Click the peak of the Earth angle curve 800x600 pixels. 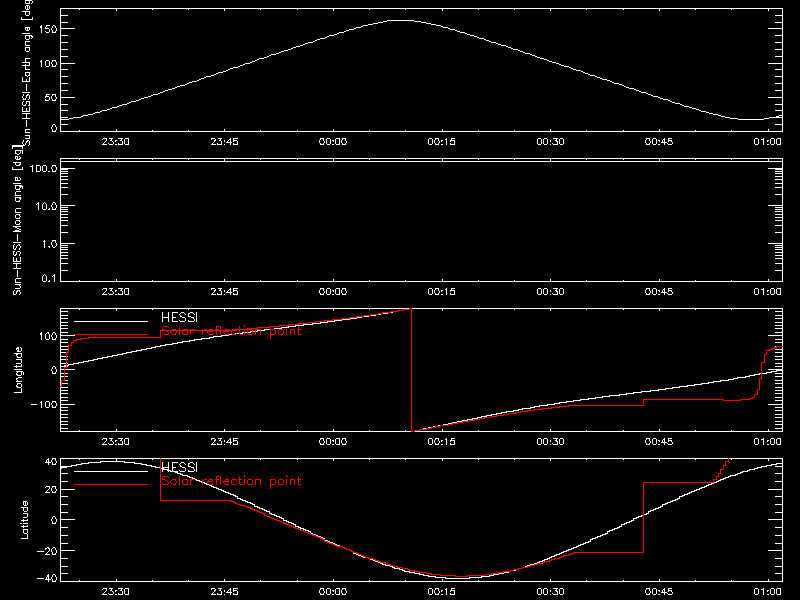coord(401,20)
